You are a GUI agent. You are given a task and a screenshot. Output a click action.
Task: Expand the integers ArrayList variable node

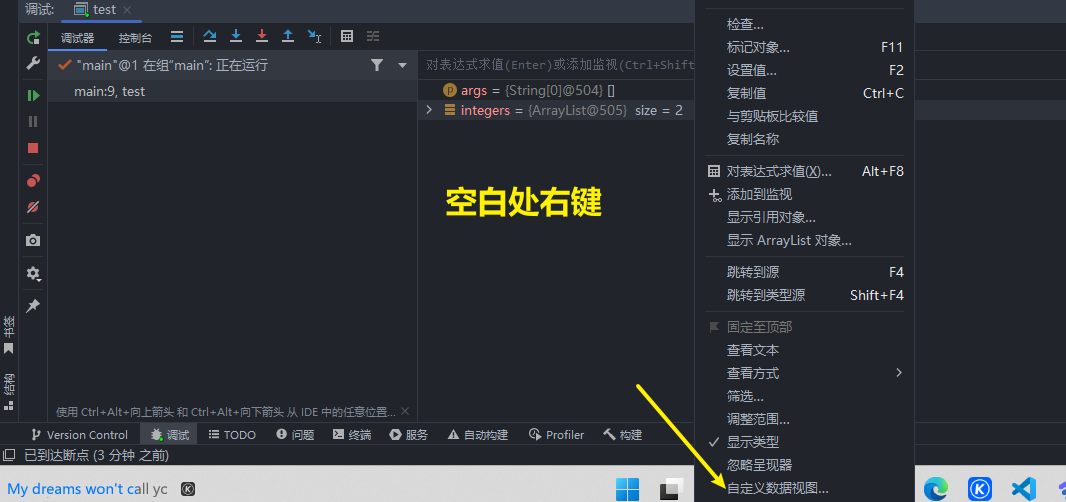pyautogui.click(x=430, y=110)
